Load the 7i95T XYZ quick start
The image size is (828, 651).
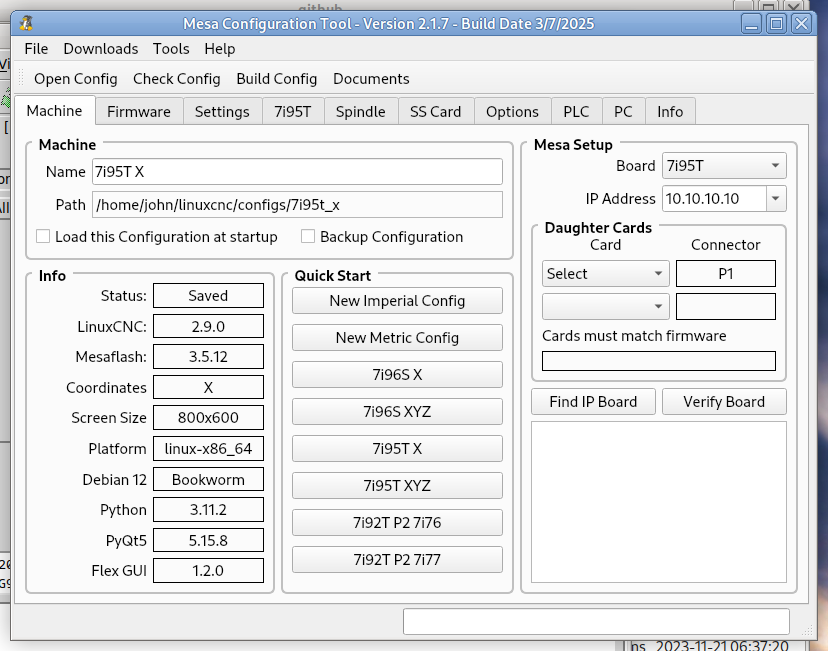397,485
